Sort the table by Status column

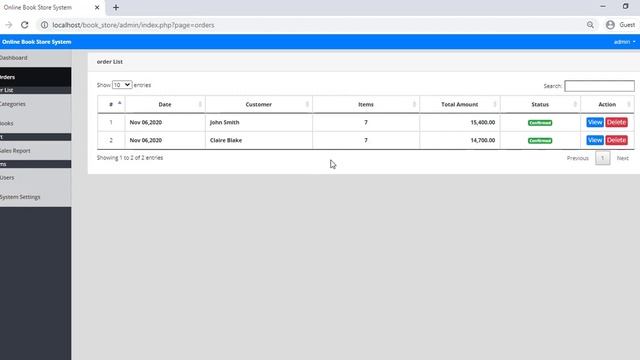coord(540,104)
